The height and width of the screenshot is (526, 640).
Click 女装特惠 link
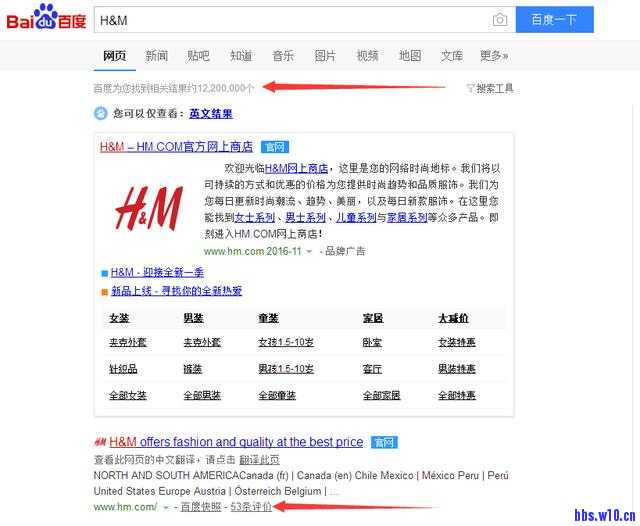coord(457,342)
